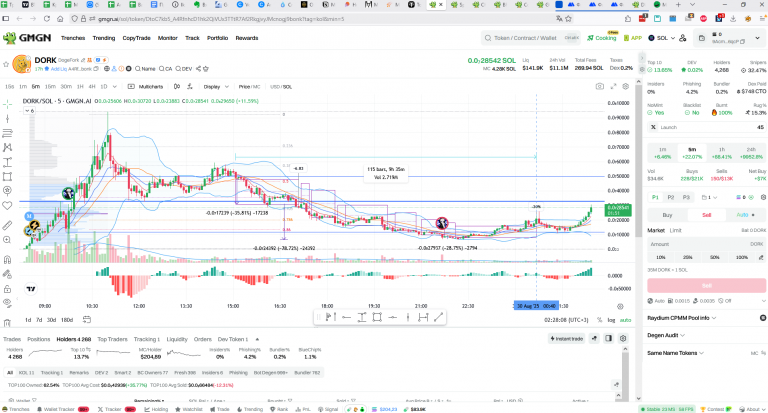This screenshot has height=413, width=768.
Task: Collapse the right side panel arrow
Action: tap(642, 57)
